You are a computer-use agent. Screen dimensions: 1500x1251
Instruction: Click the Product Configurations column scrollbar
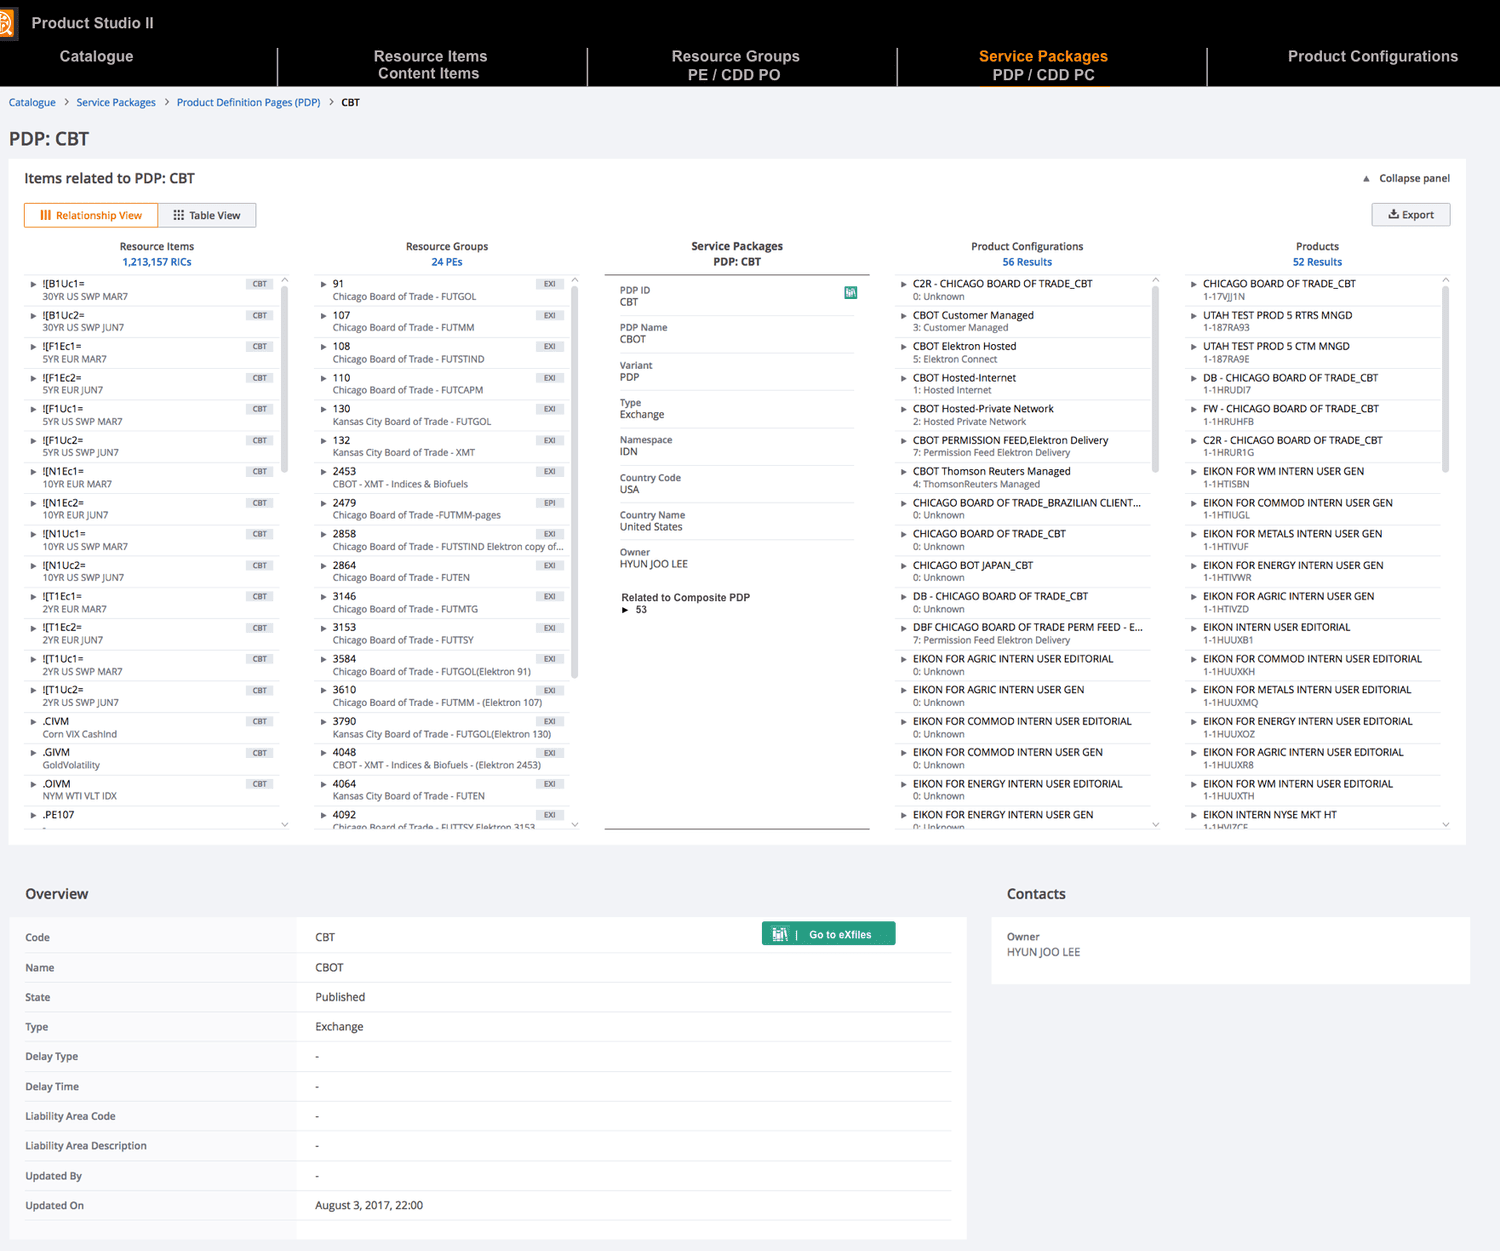click(x=1156, y=380)
